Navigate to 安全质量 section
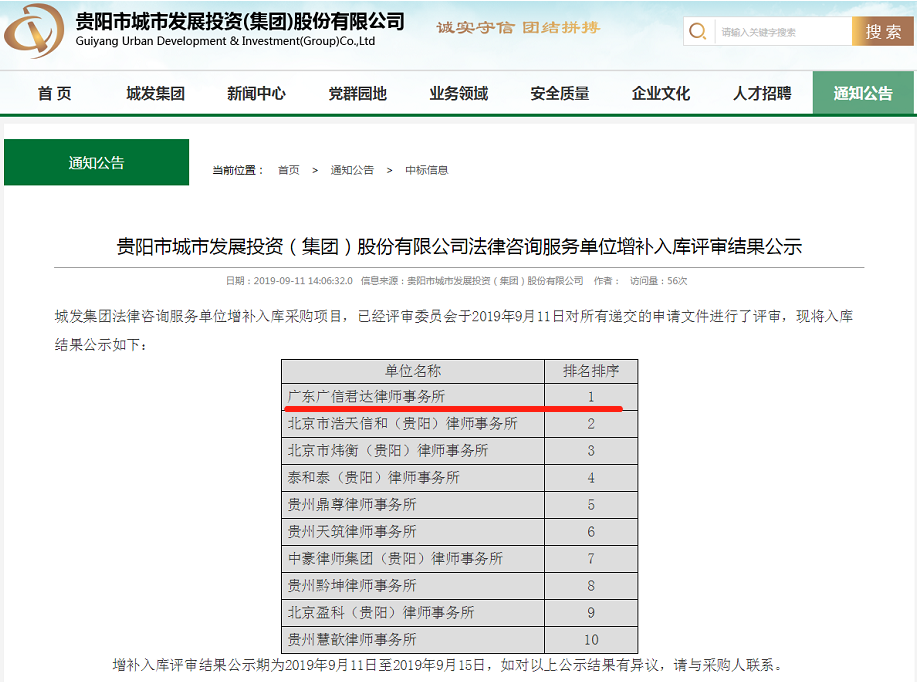The width and height of the screenshot is (917, 682). [x=559, y=93]
